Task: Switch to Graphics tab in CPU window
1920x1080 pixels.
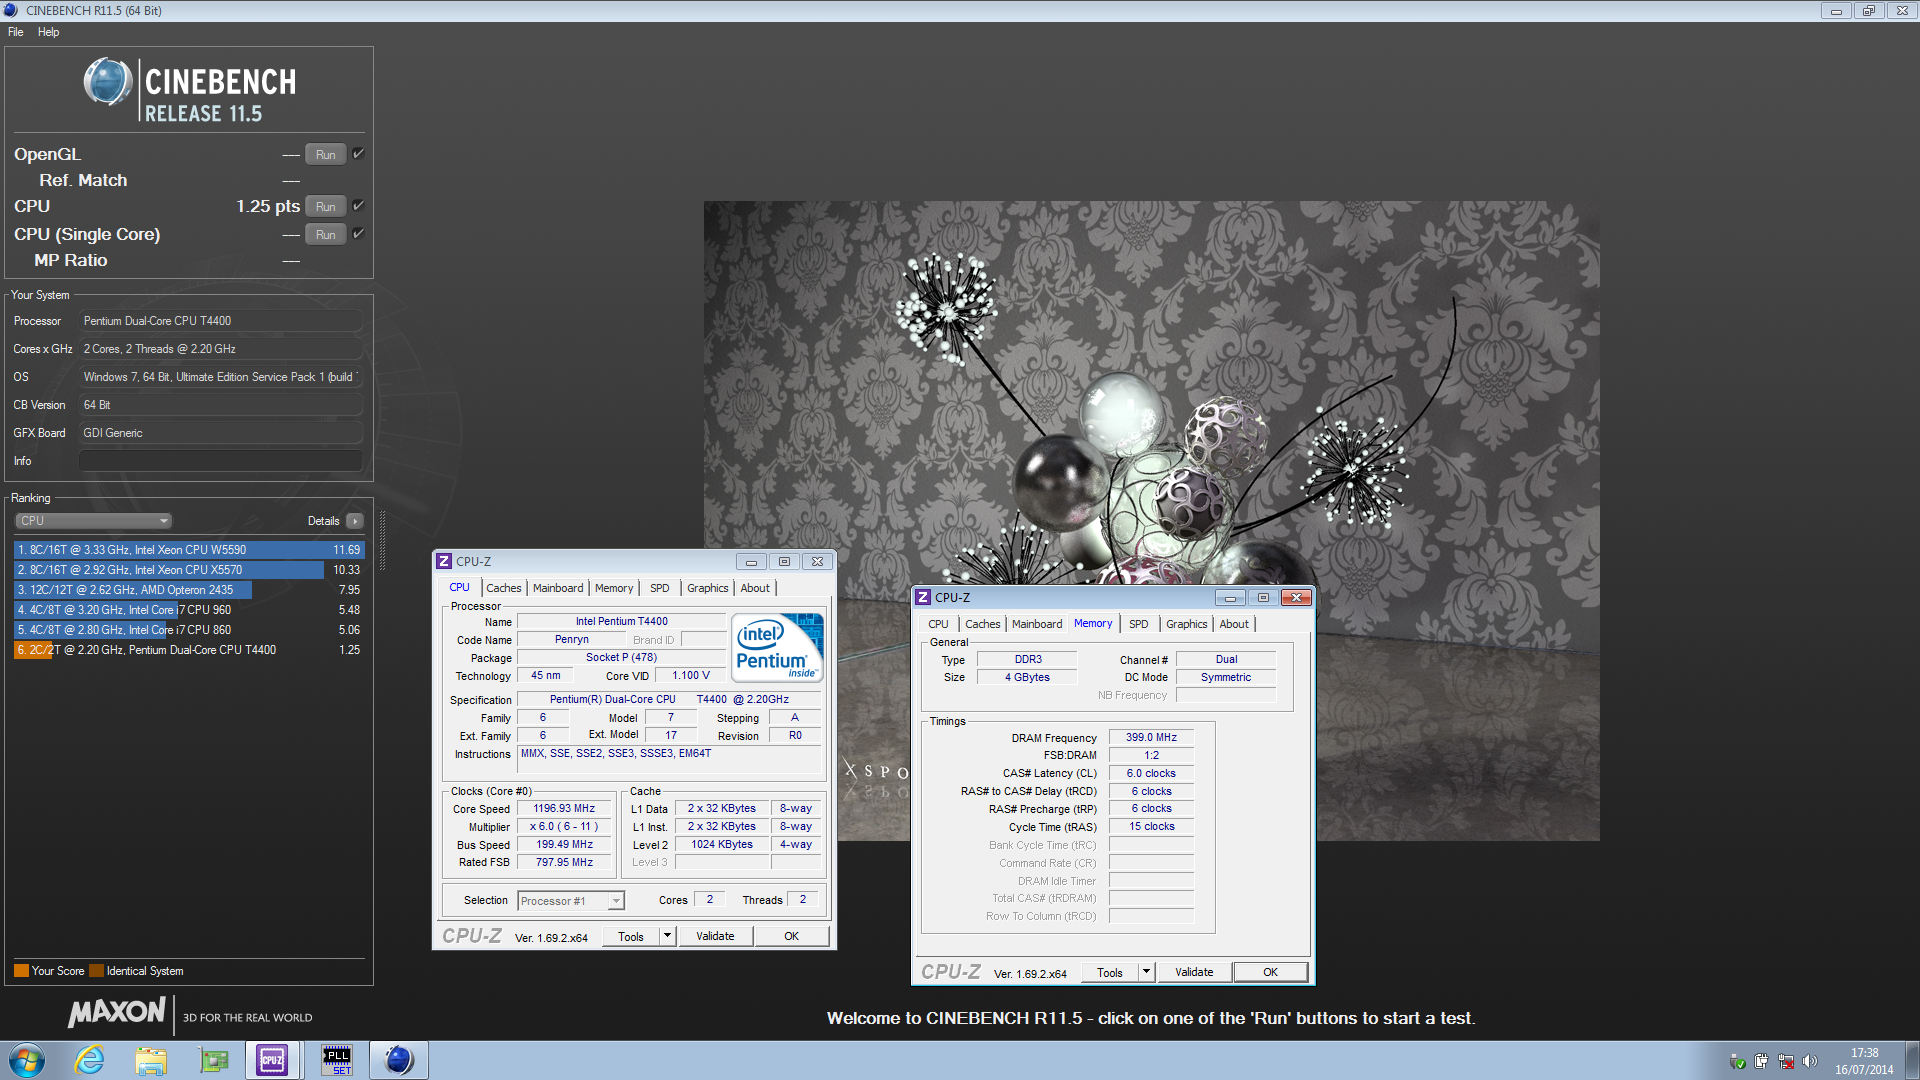Action: click(x=707, y=588)
